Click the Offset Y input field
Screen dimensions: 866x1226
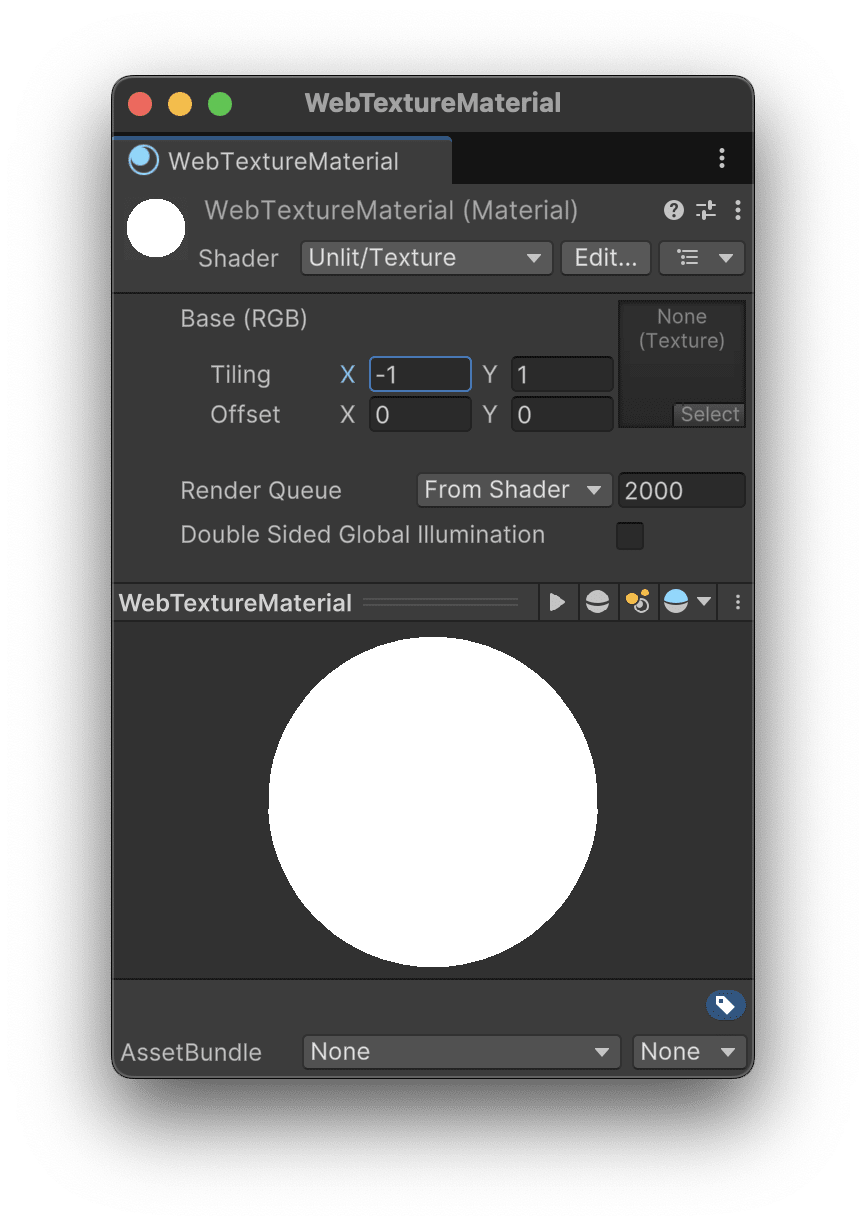[x=562, y=414]
